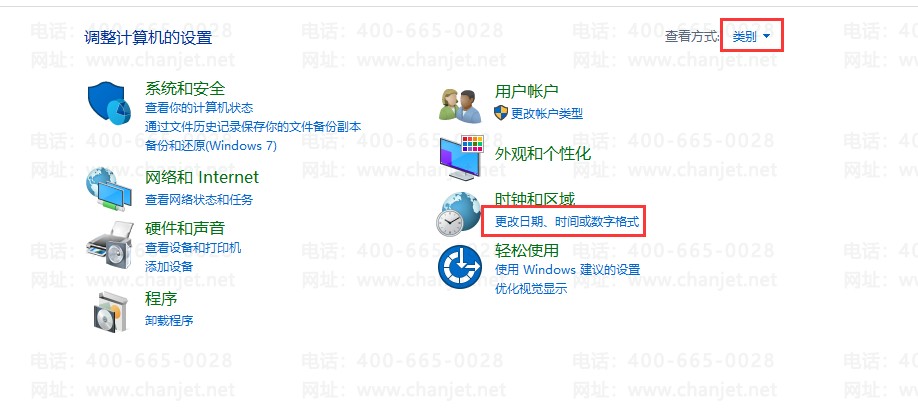Select the 优化视觉显示 link
The height and width of the screenshot is (411, 918).
click(531, 289)
